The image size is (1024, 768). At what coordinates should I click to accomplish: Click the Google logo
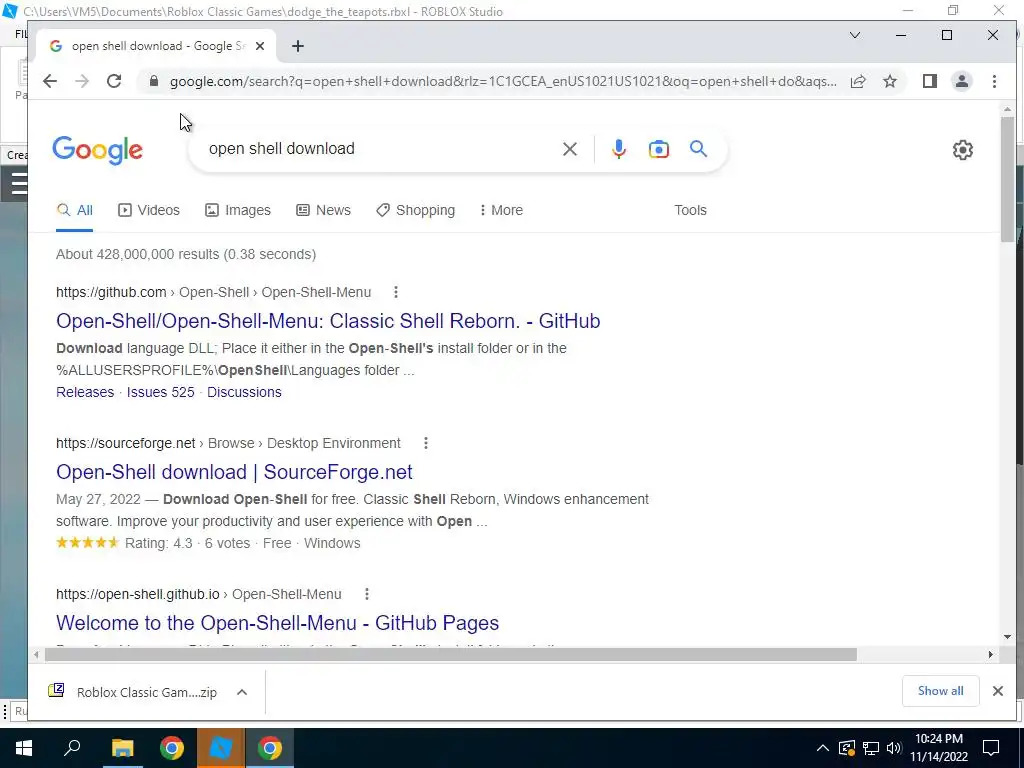click(x=97, y=150)
